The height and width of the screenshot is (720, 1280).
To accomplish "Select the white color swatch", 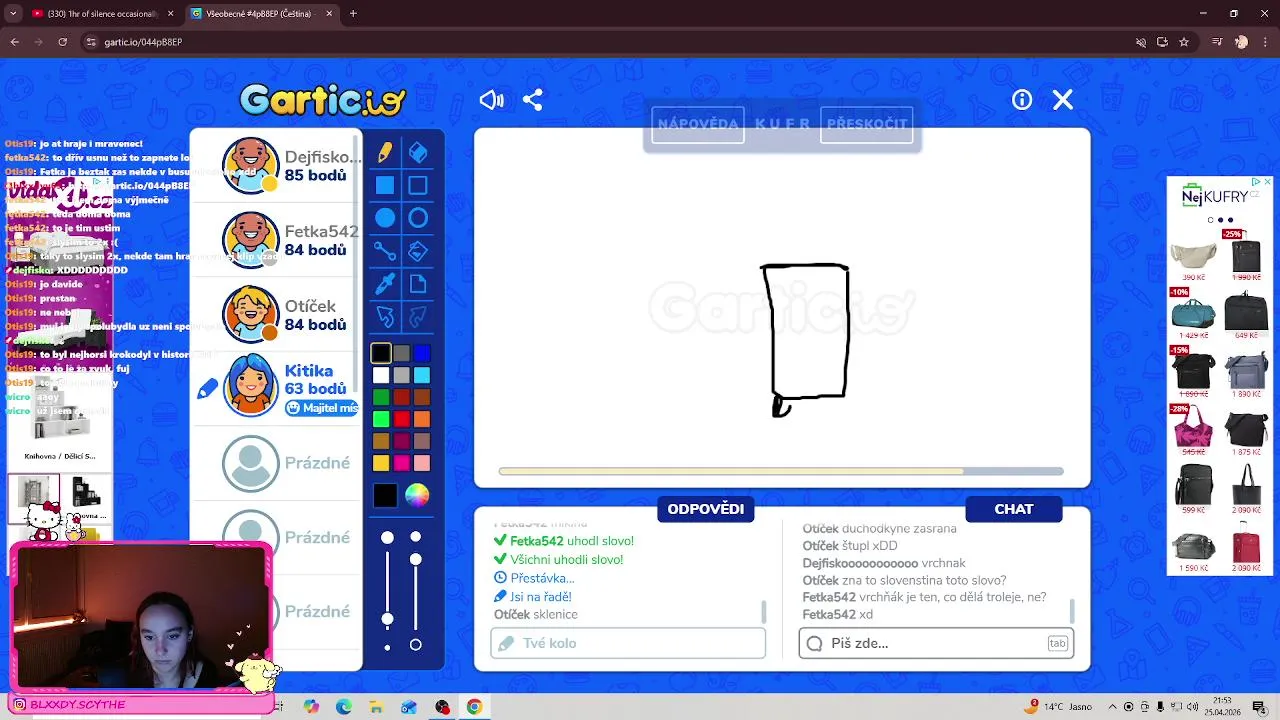I will [x=381, y=375].
